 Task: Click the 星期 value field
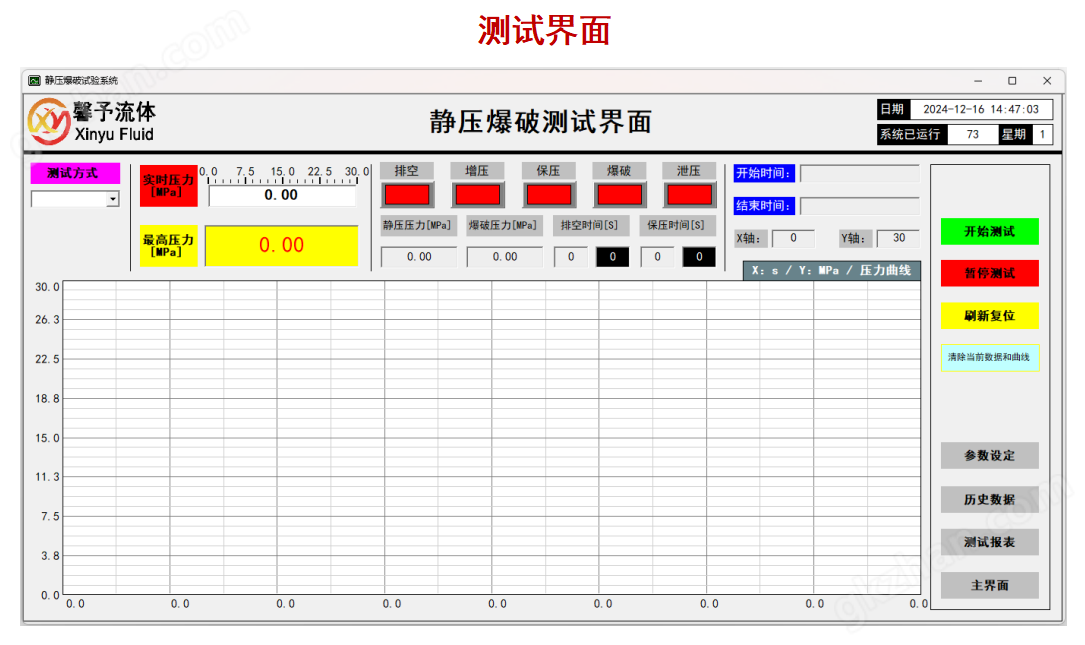coord(1042,134)
